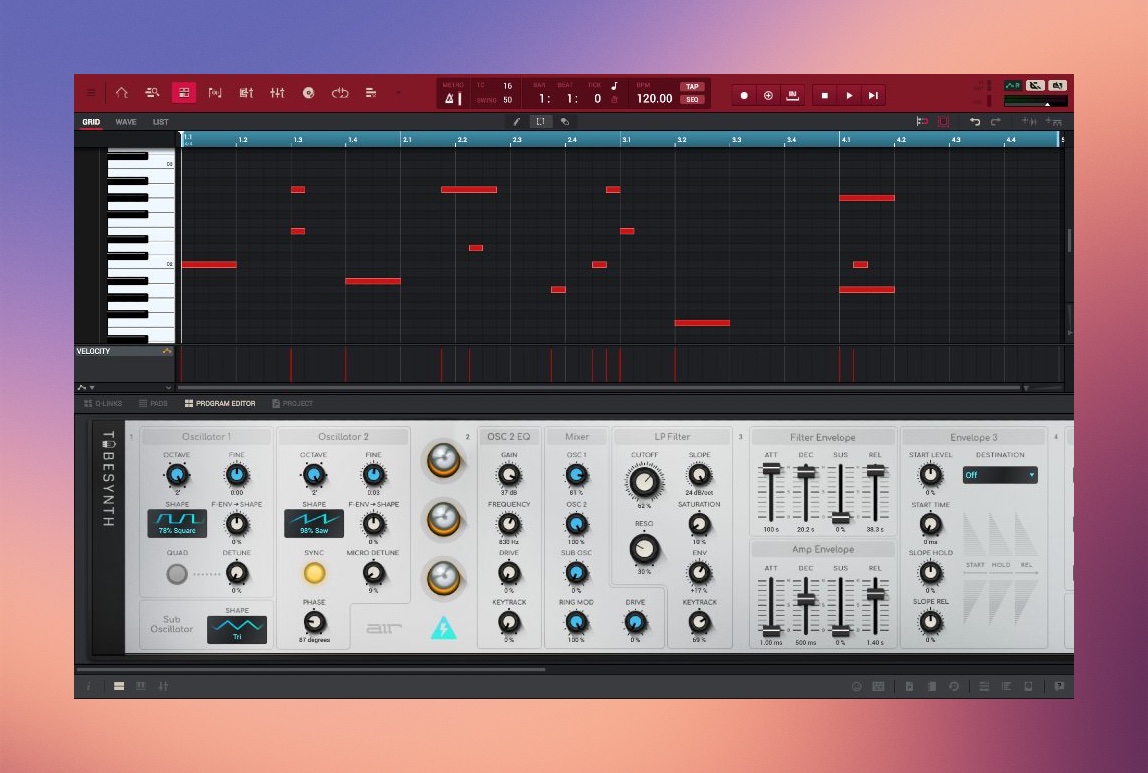Enable QUAD mode on Oscillator 1
The height and width of the screenshot is (773, 1148).
tap(177, 573)
